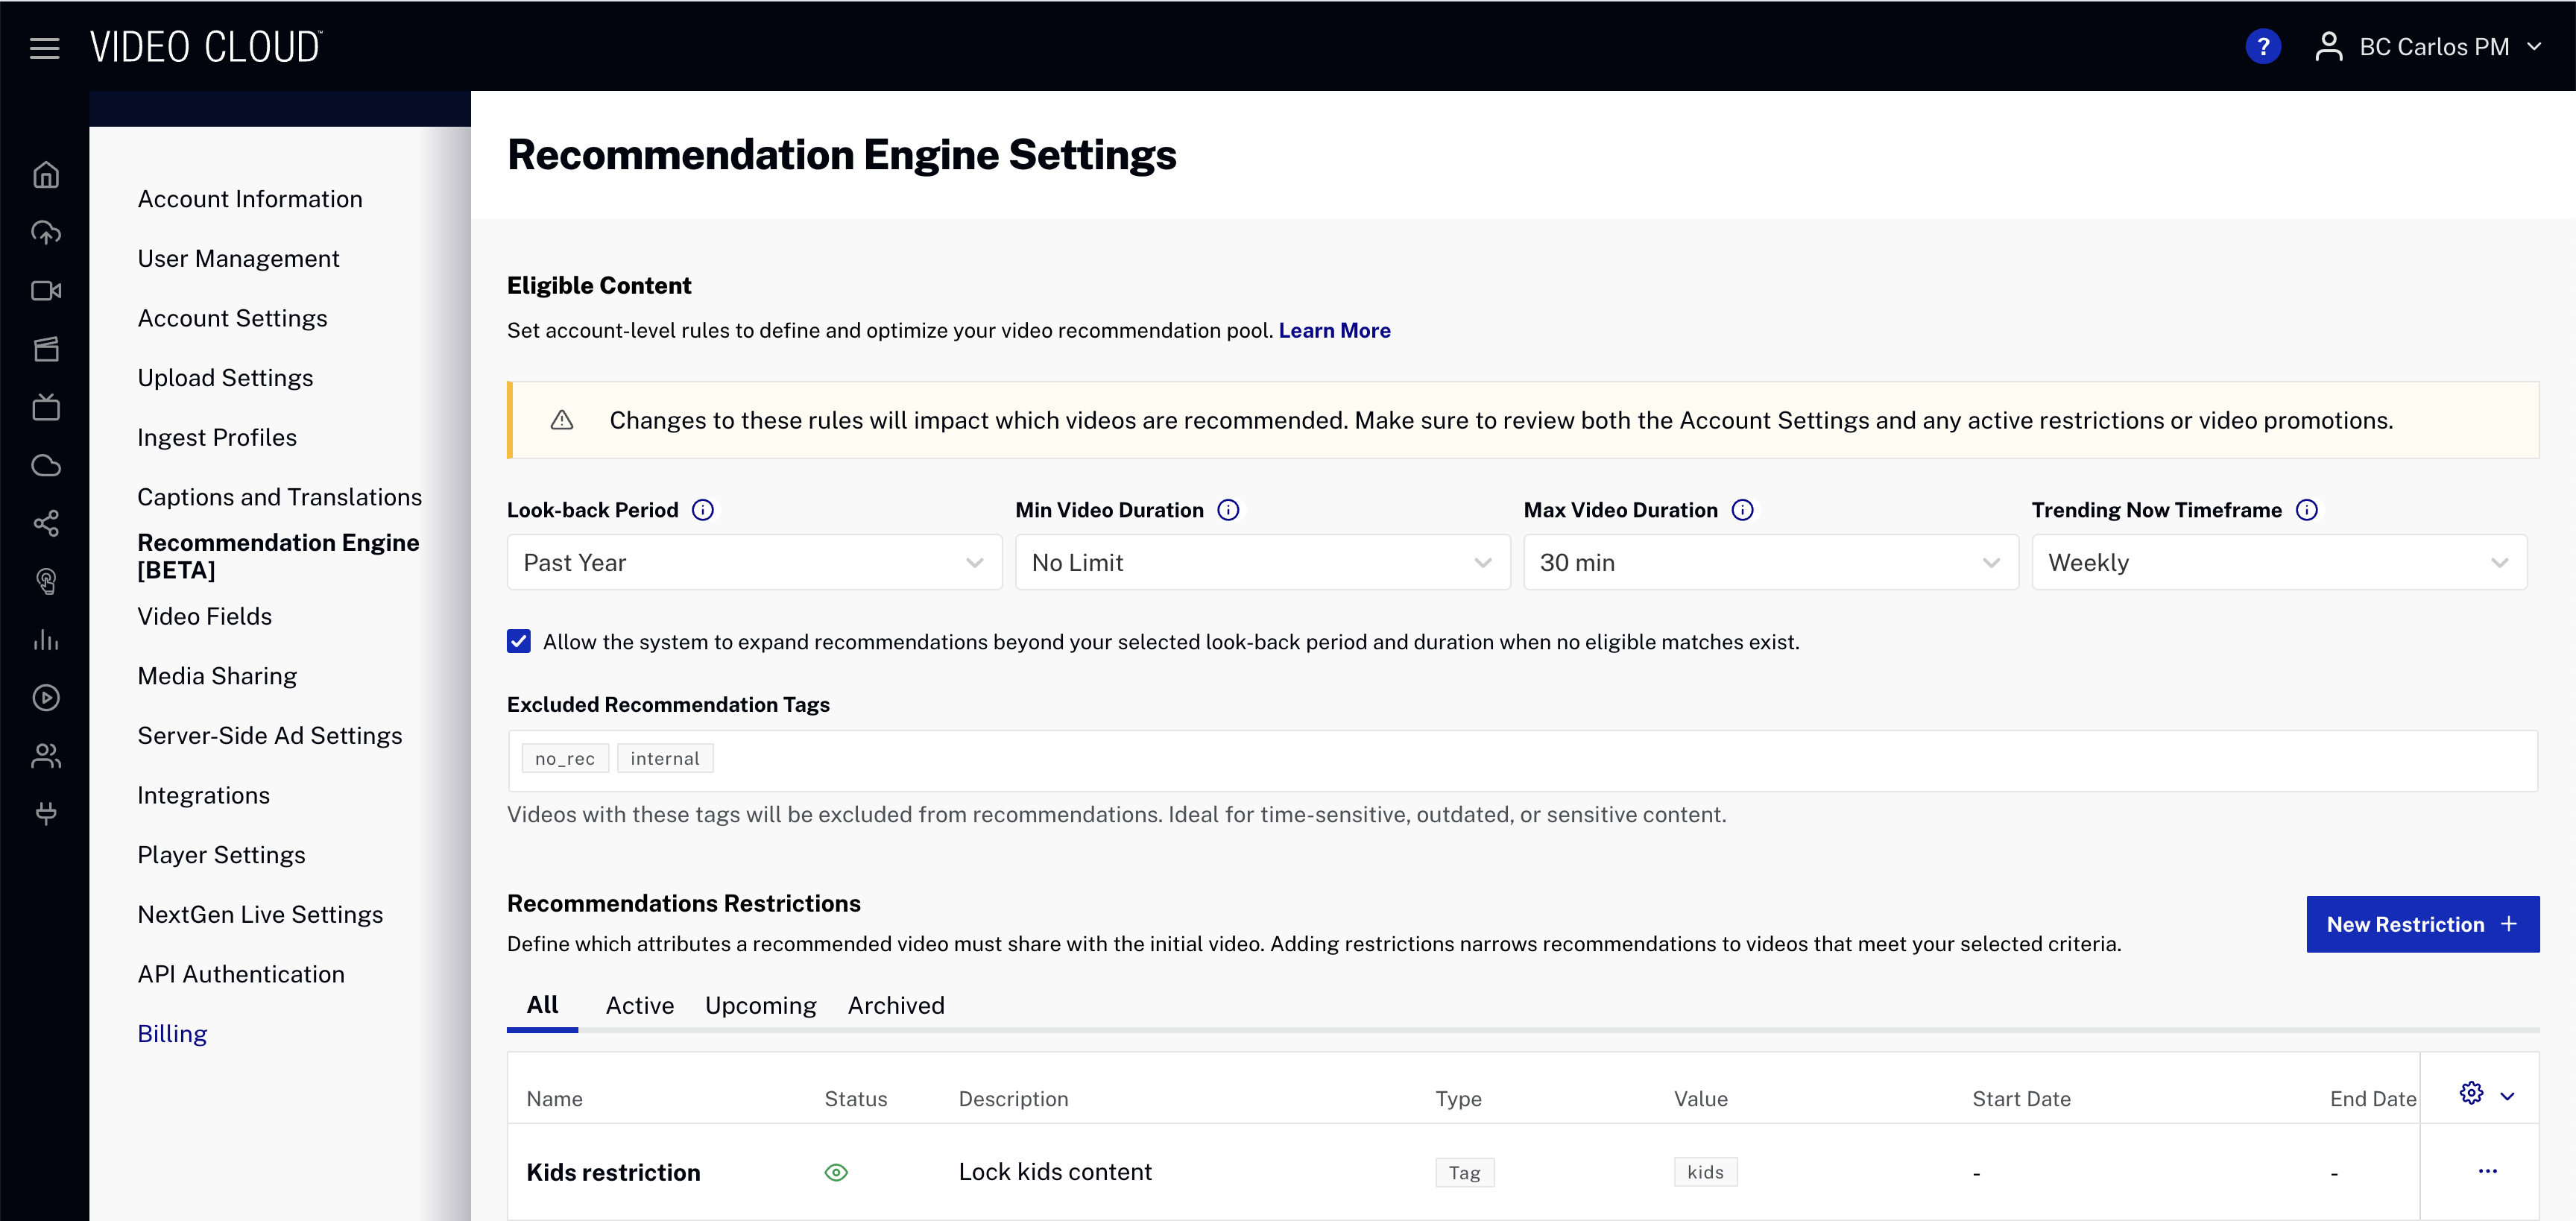Click the Look-back Period info tooltip icon
Viewport: 2576px width, 1221px height.
704,509
